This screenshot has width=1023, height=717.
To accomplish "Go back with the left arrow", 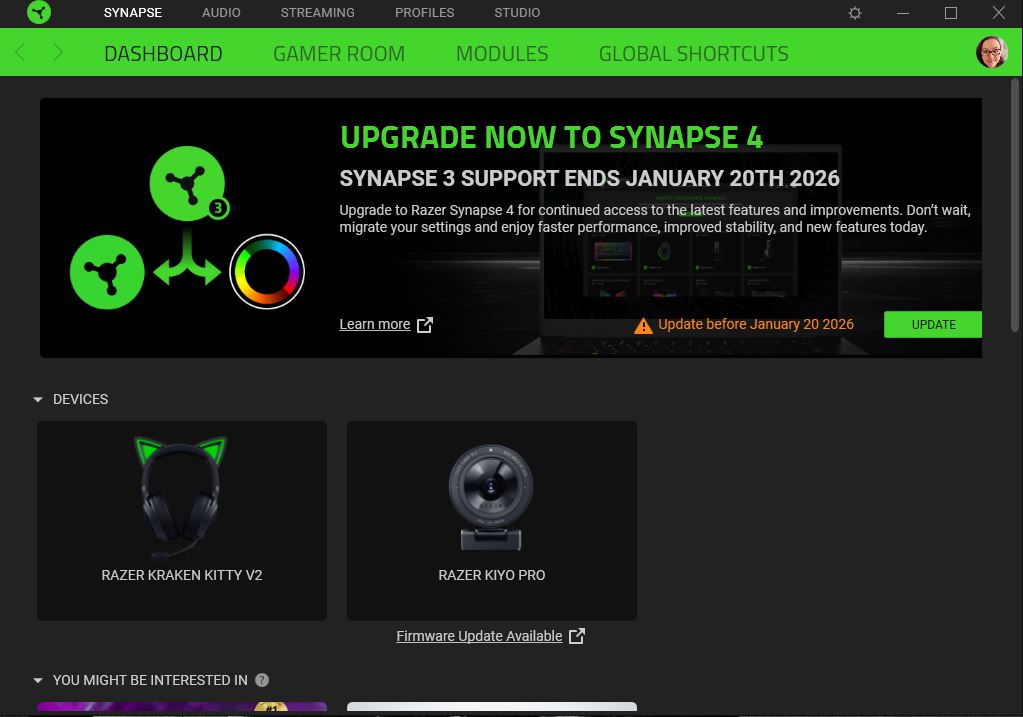I will point(20,52).
